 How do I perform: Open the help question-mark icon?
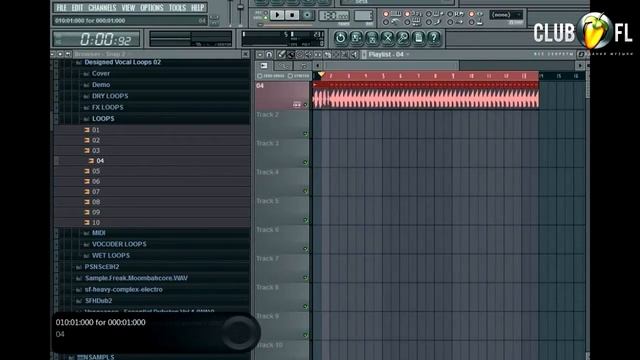click(x=434, y=38)
